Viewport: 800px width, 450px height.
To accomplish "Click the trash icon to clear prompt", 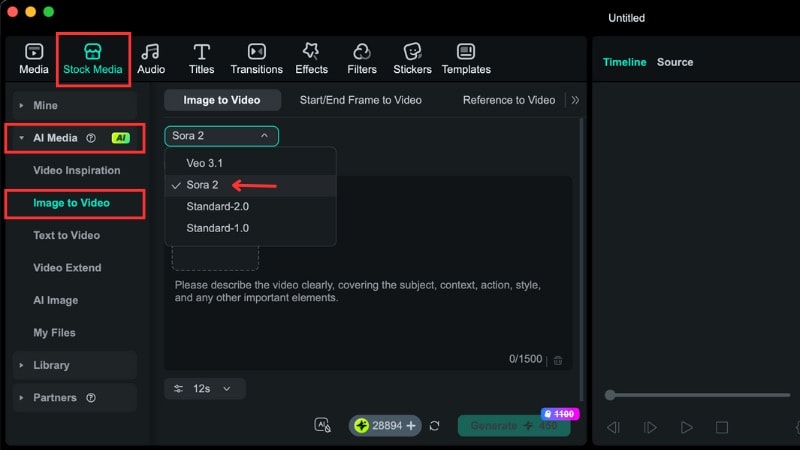I will tap(558, 360).
